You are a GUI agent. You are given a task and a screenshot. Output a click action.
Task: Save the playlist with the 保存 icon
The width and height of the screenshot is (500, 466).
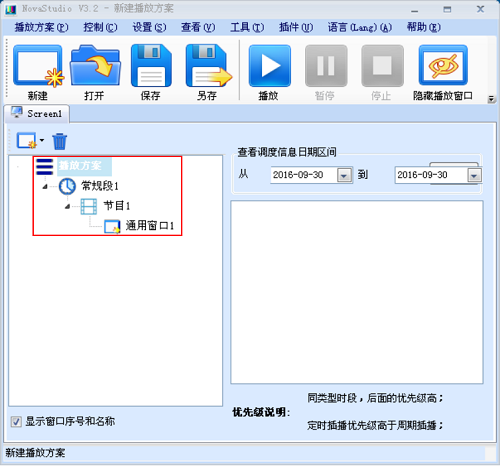(151, 66)
